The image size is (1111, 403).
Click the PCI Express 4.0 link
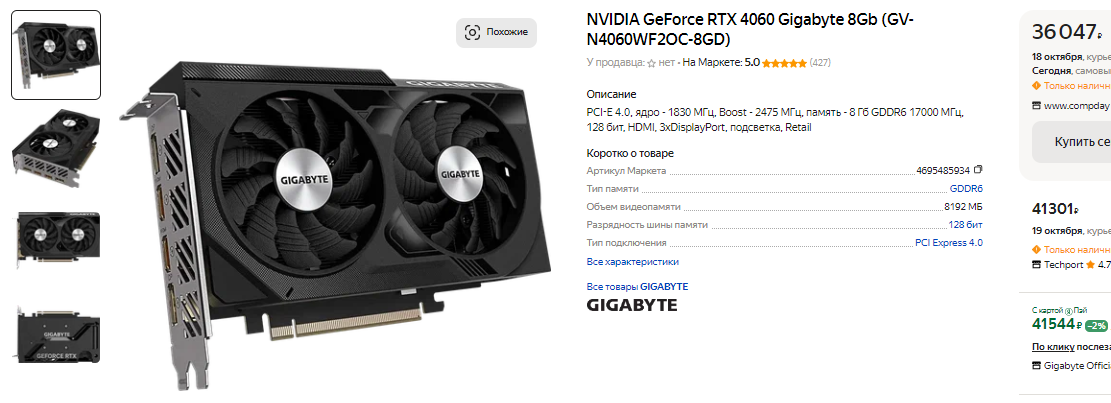coord(949,243)
